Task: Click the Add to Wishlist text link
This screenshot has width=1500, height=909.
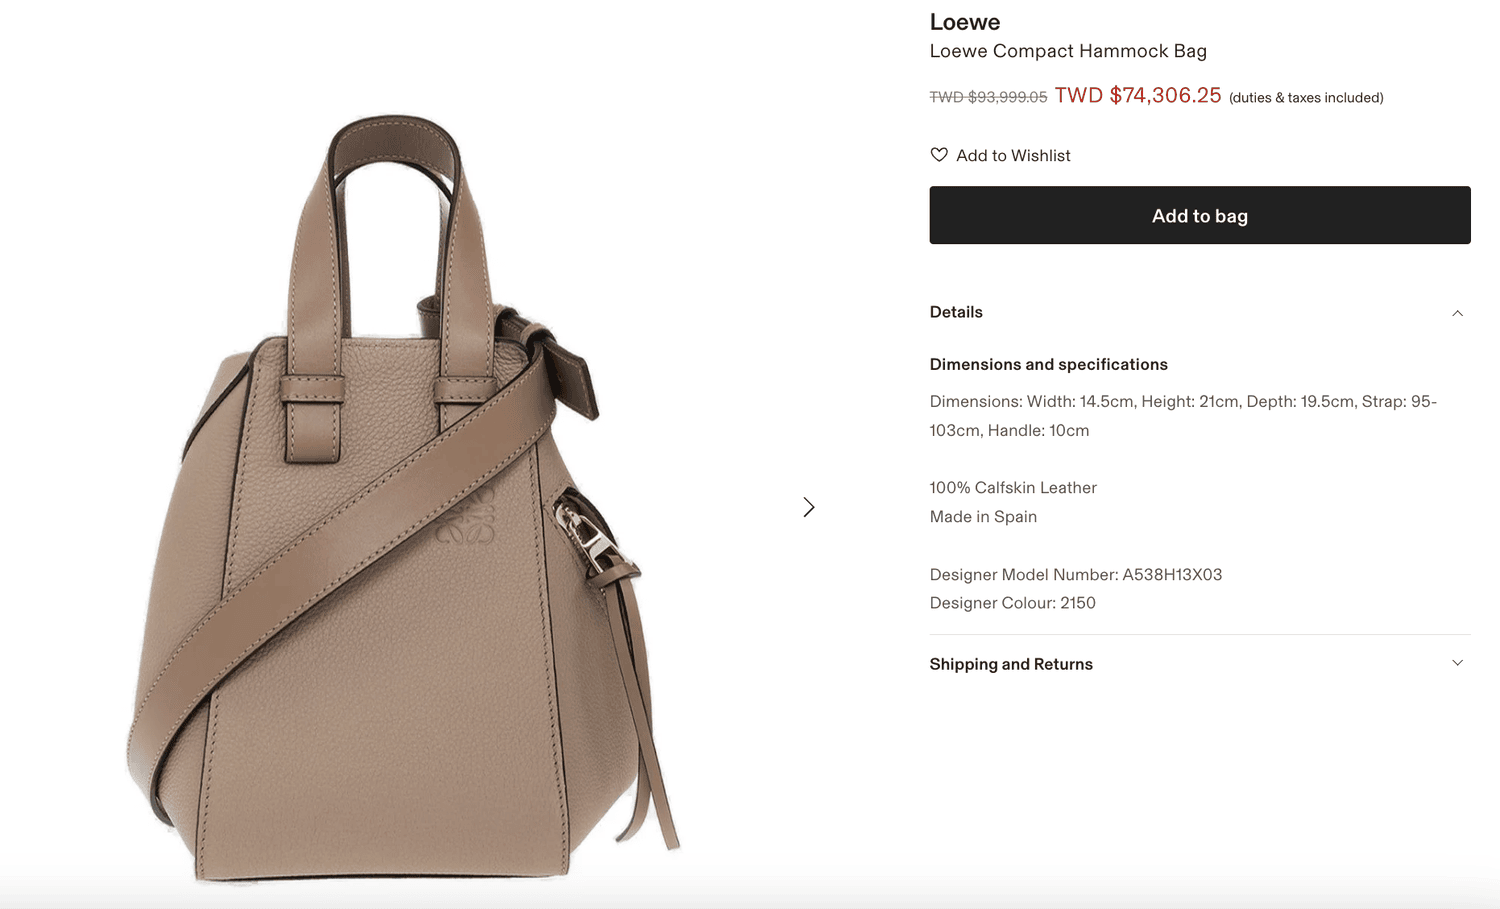Action: coord(1013,156)
